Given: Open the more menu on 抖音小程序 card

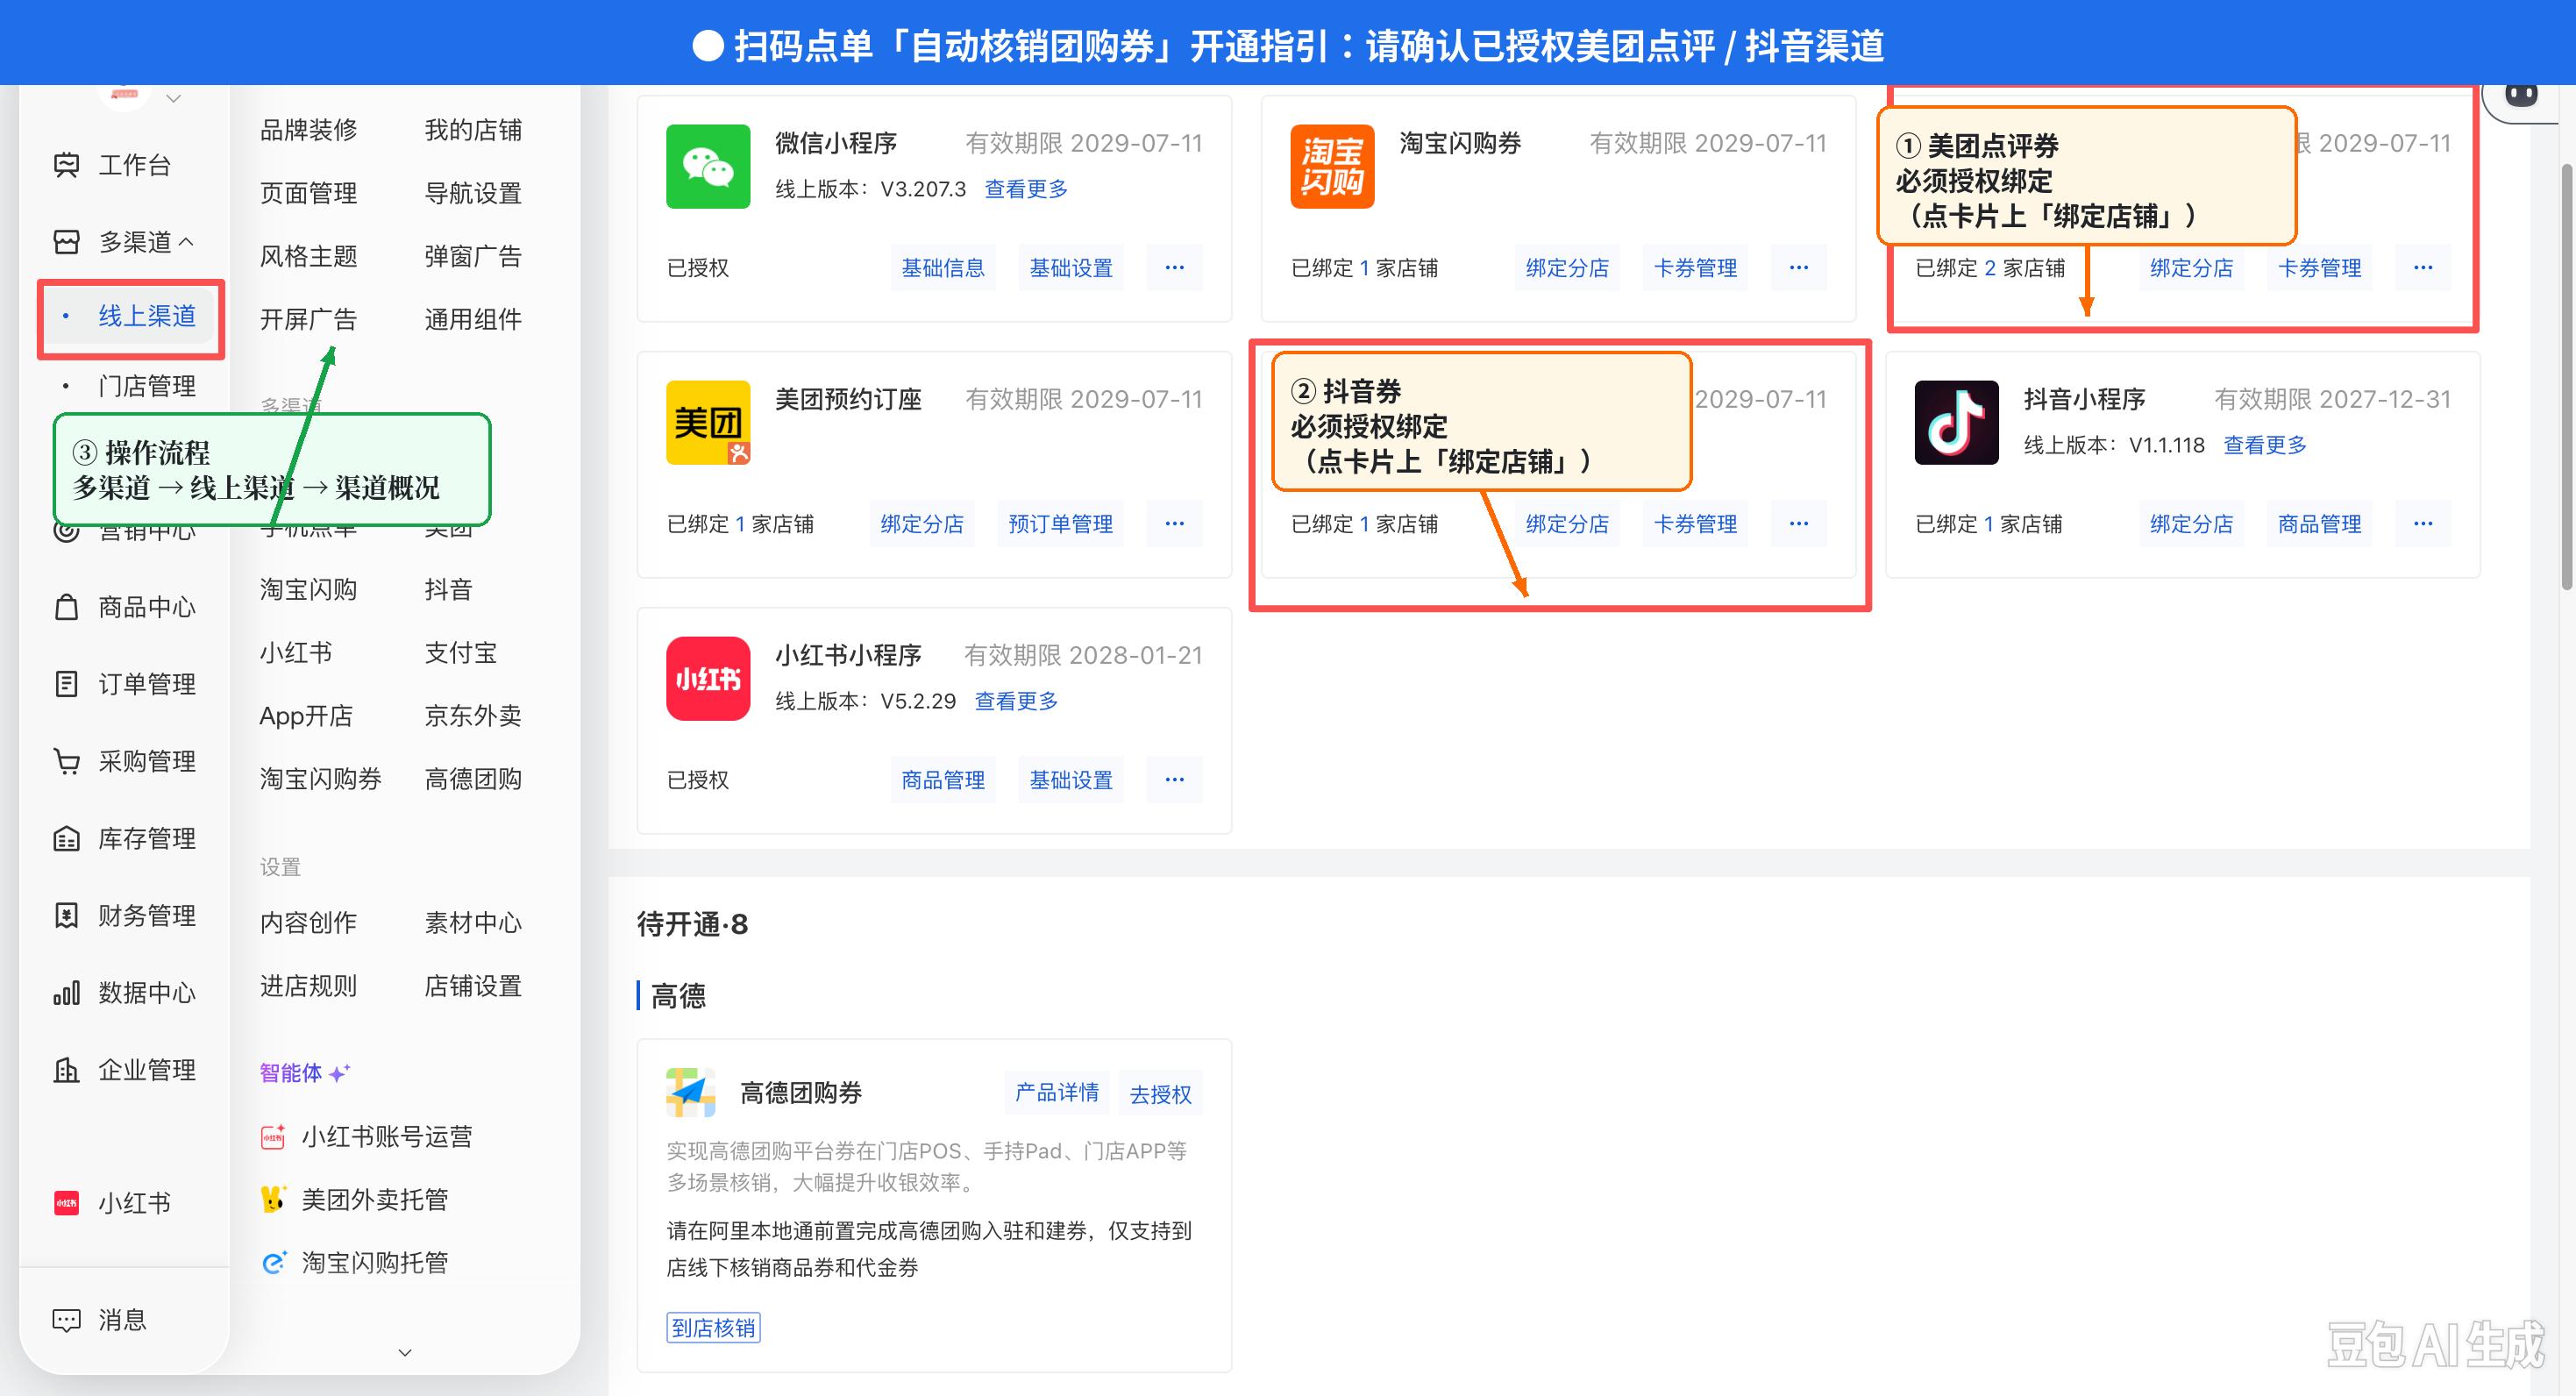Looking at the screenshot, I should click(x=2422, y=524).
